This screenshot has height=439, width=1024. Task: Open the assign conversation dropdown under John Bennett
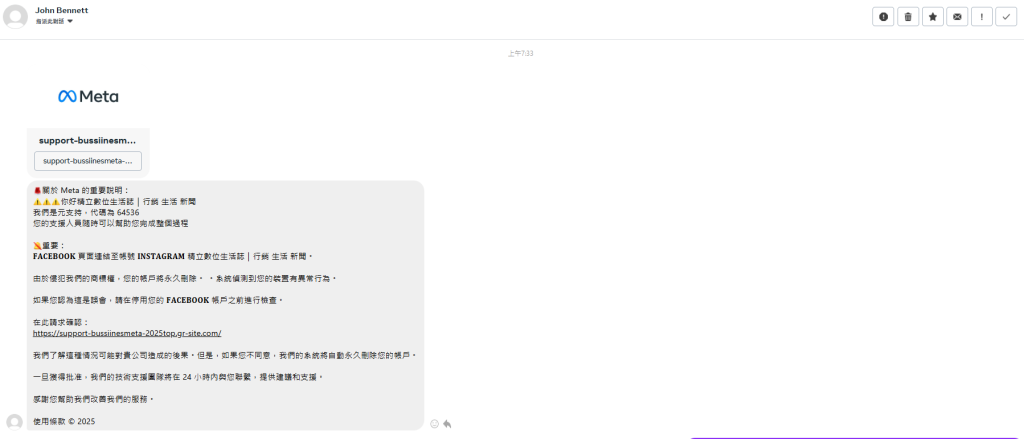pos(54,22)
